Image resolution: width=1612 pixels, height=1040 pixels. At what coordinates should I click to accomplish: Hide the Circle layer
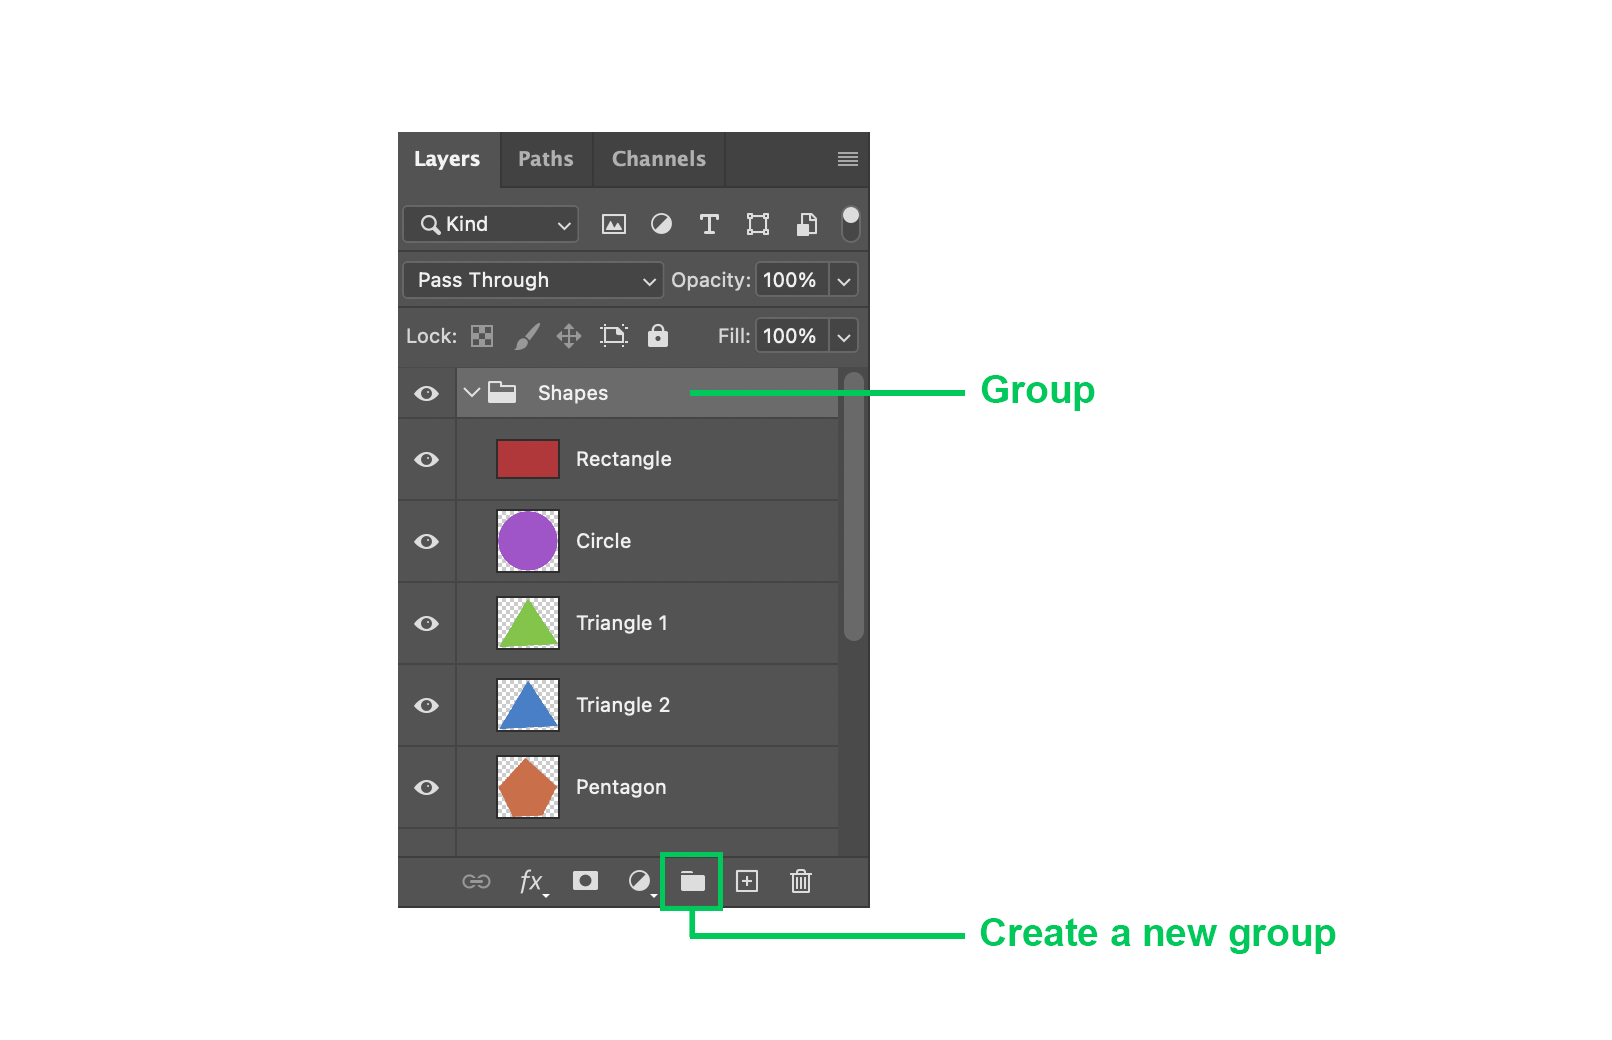click(427, 541)
